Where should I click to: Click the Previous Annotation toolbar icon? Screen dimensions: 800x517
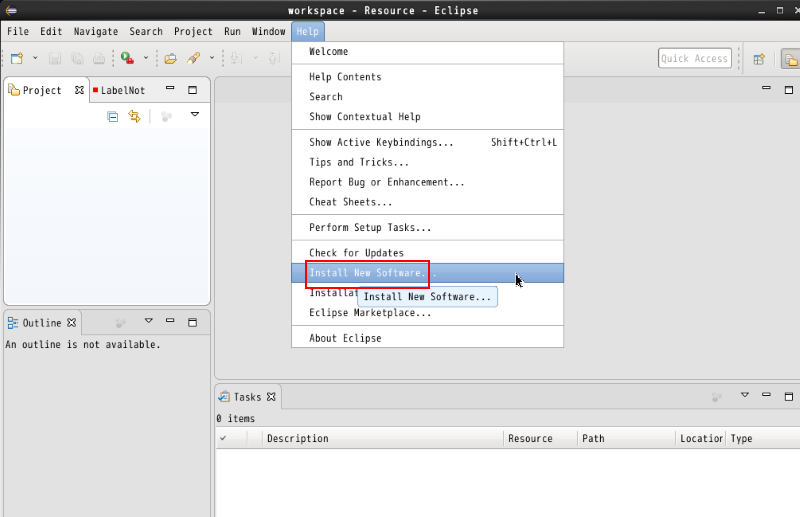pyautogui.click(x=274, y=58)
